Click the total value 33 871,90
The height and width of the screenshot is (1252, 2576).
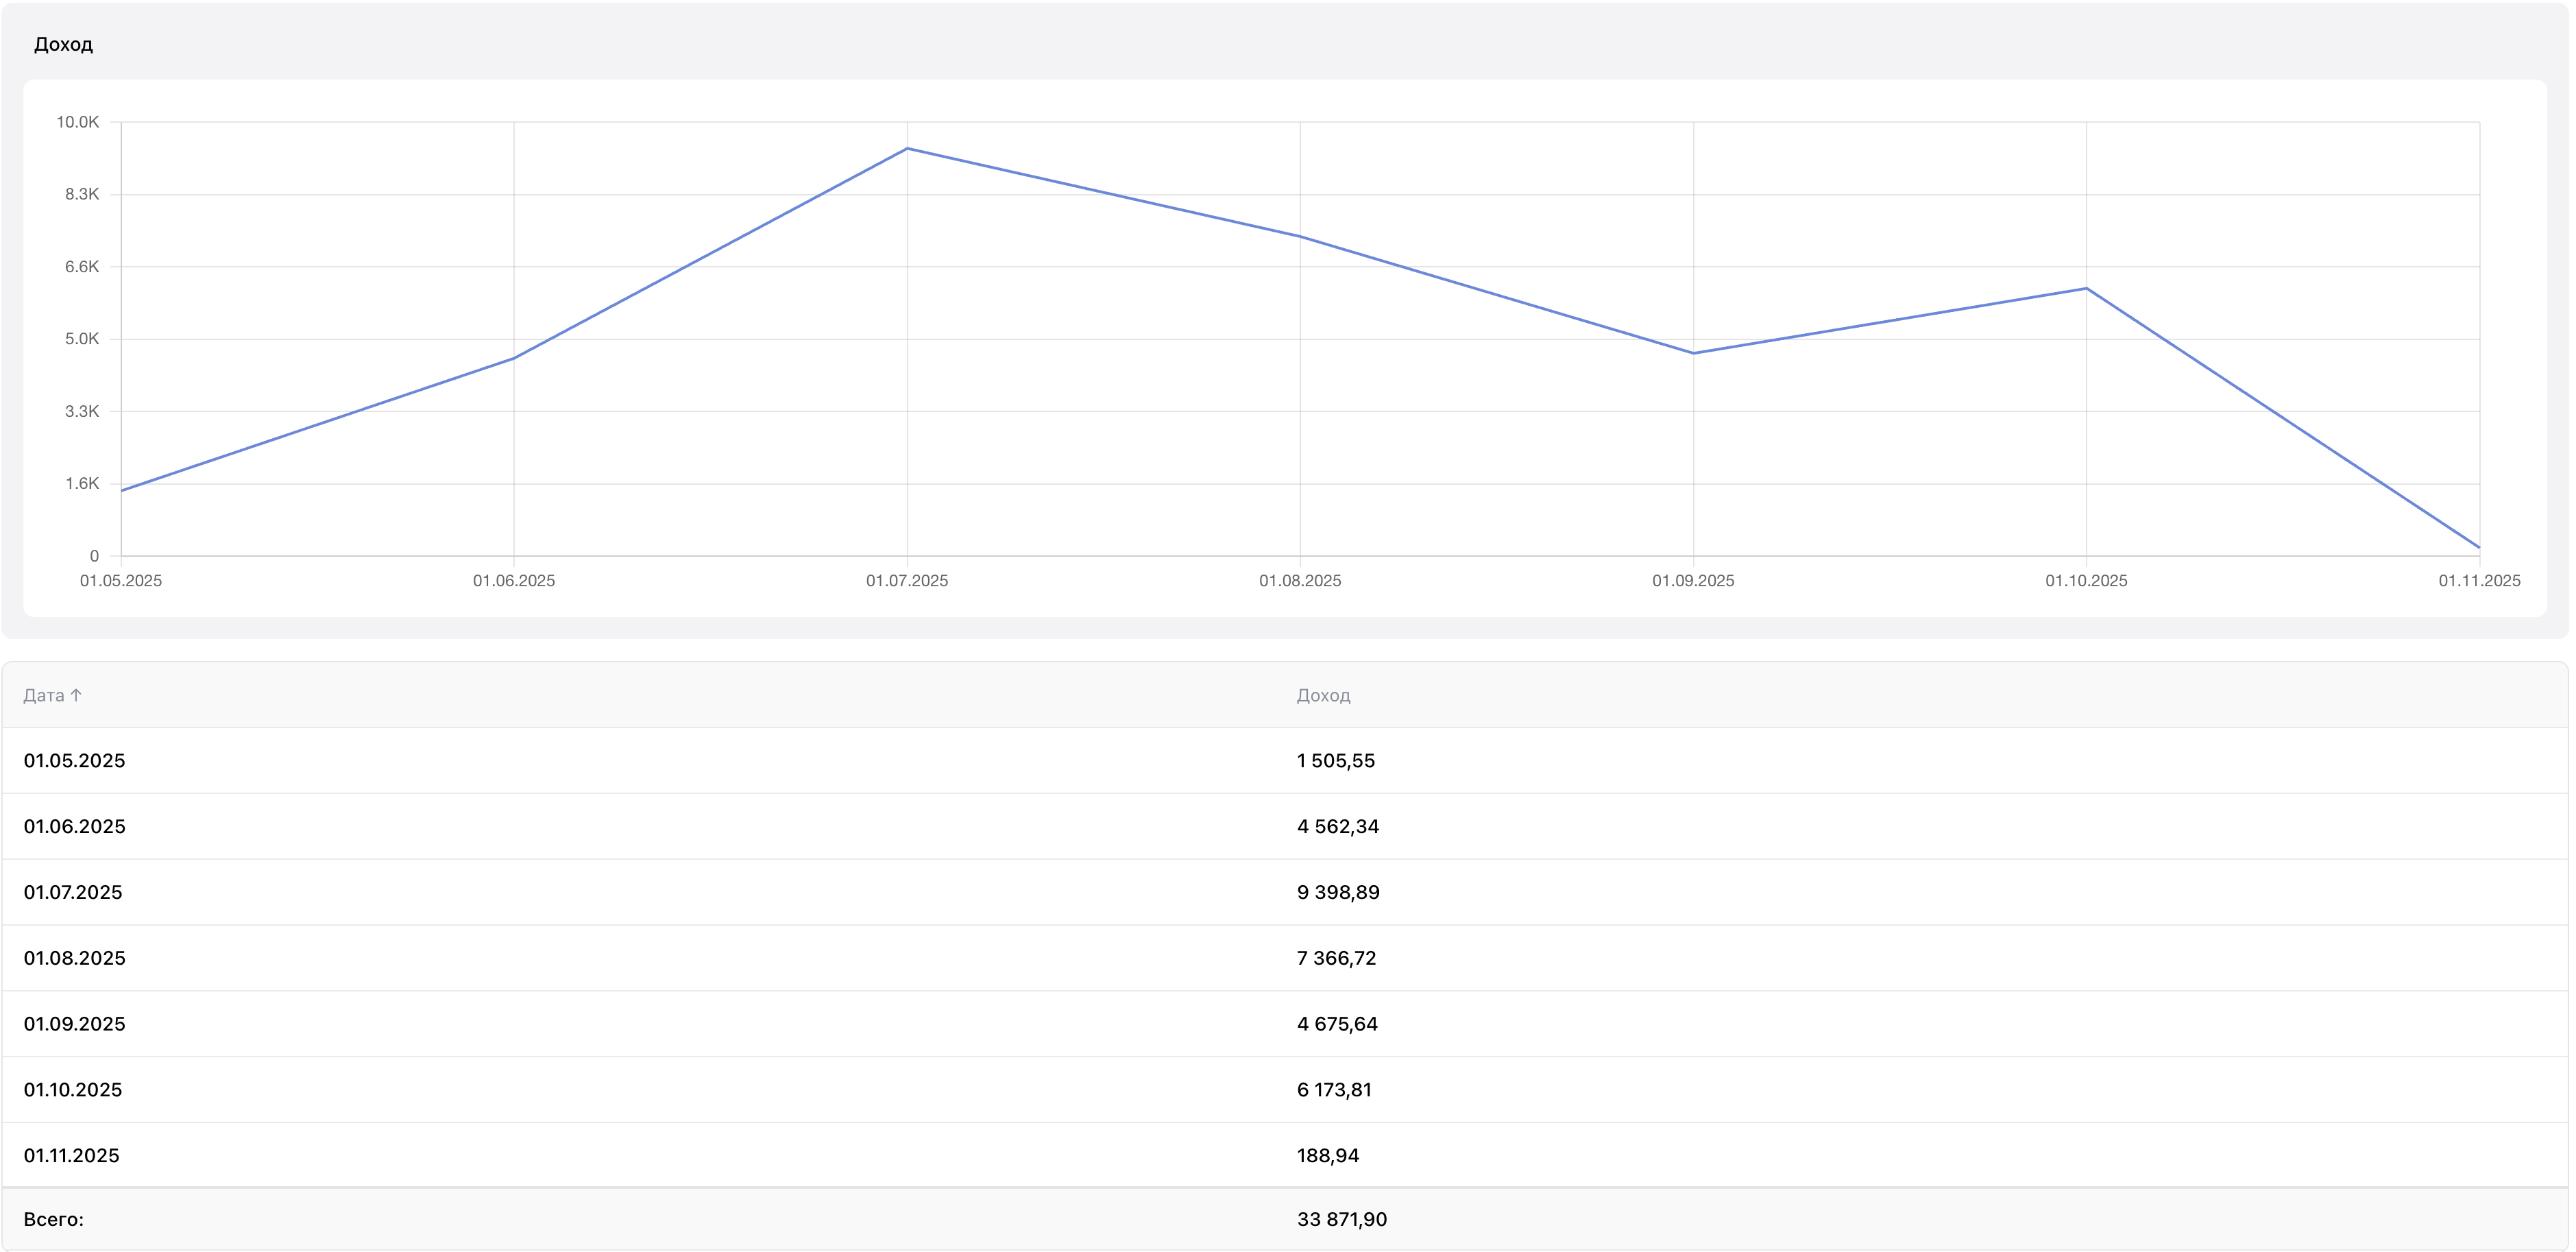point(1341,1220)
